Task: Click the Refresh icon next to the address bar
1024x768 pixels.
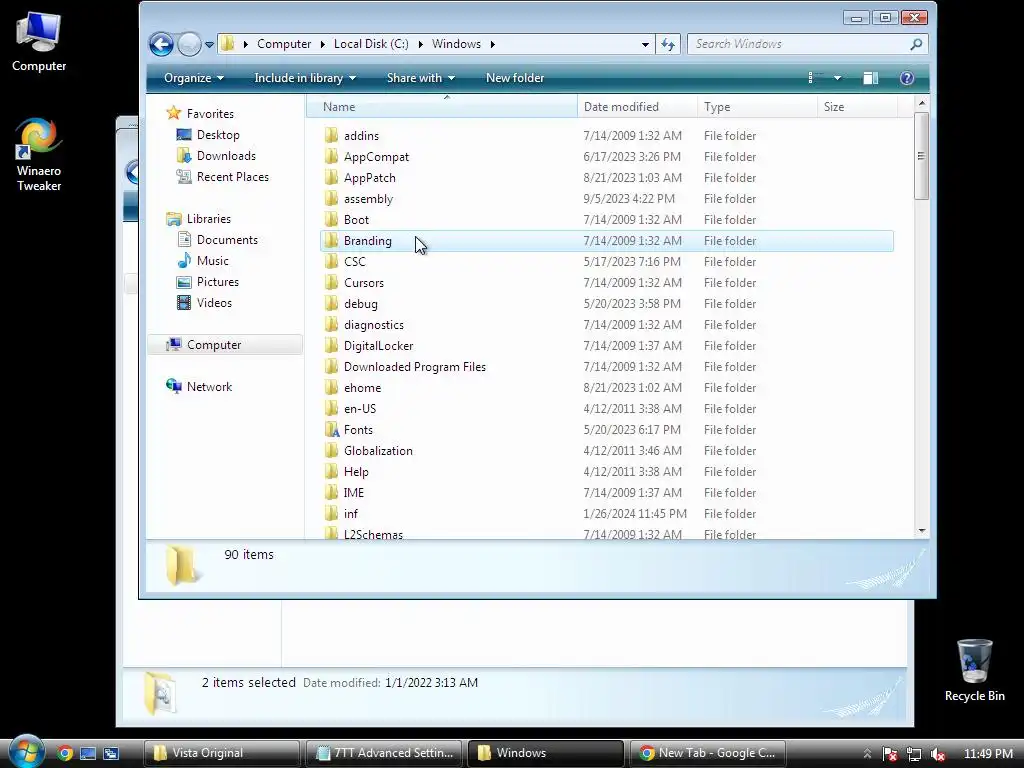Action: tap(668, 44)
